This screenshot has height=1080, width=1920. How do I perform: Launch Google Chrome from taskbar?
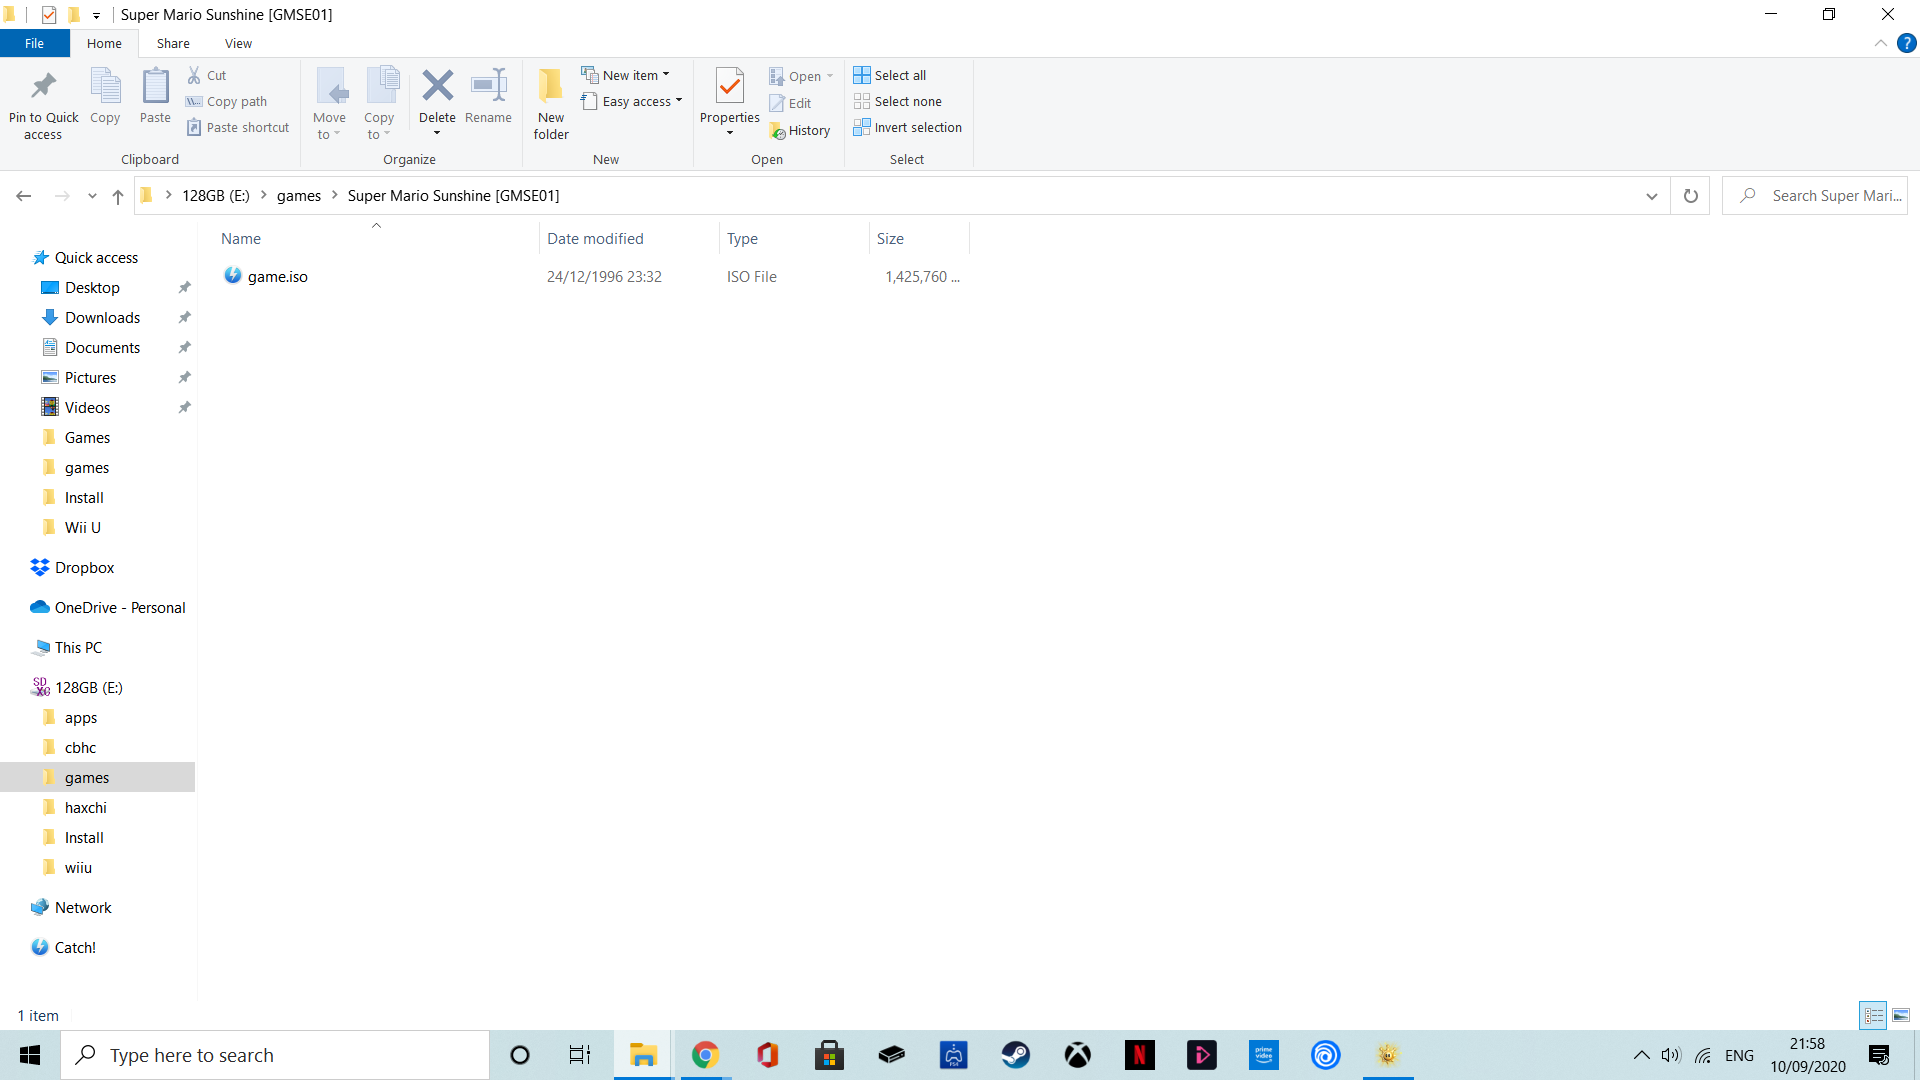(x=705, y=1055)
